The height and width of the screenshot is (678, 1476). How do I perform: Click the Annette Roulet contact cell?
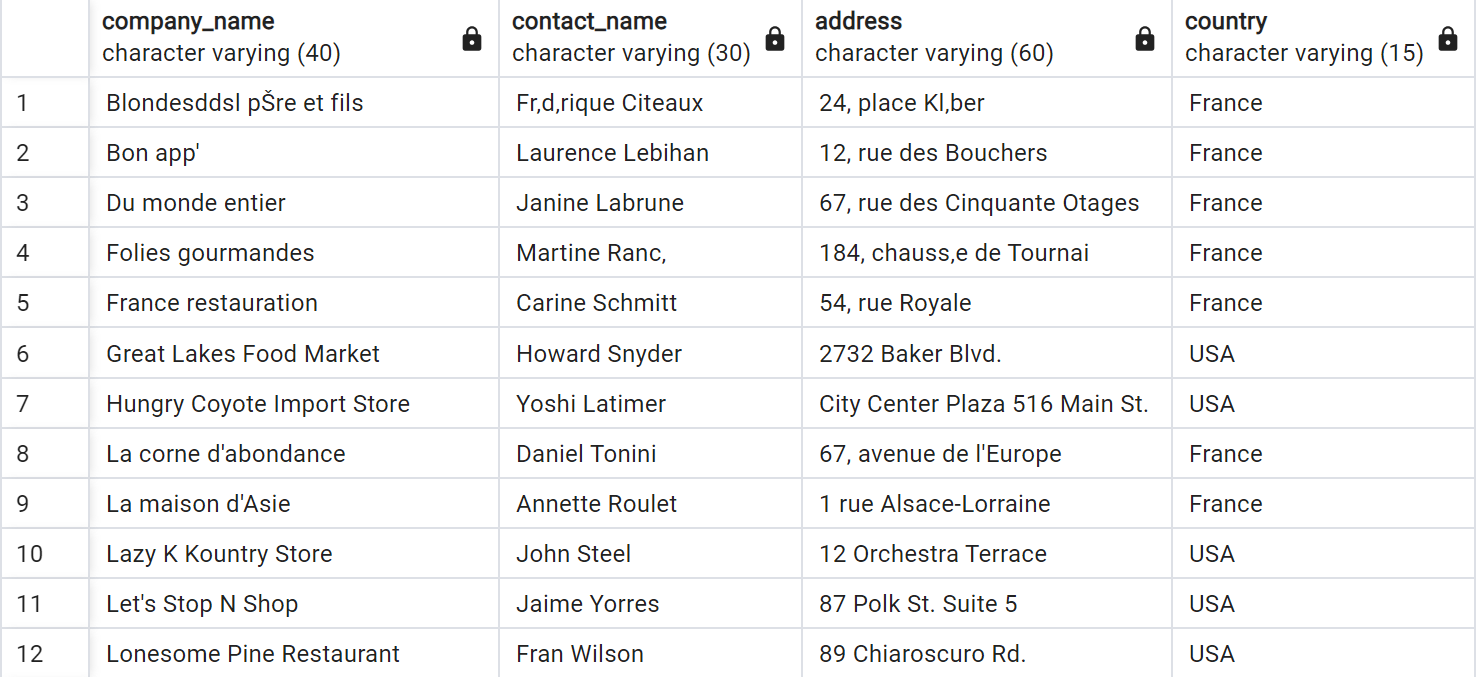(x=650, y=503)
